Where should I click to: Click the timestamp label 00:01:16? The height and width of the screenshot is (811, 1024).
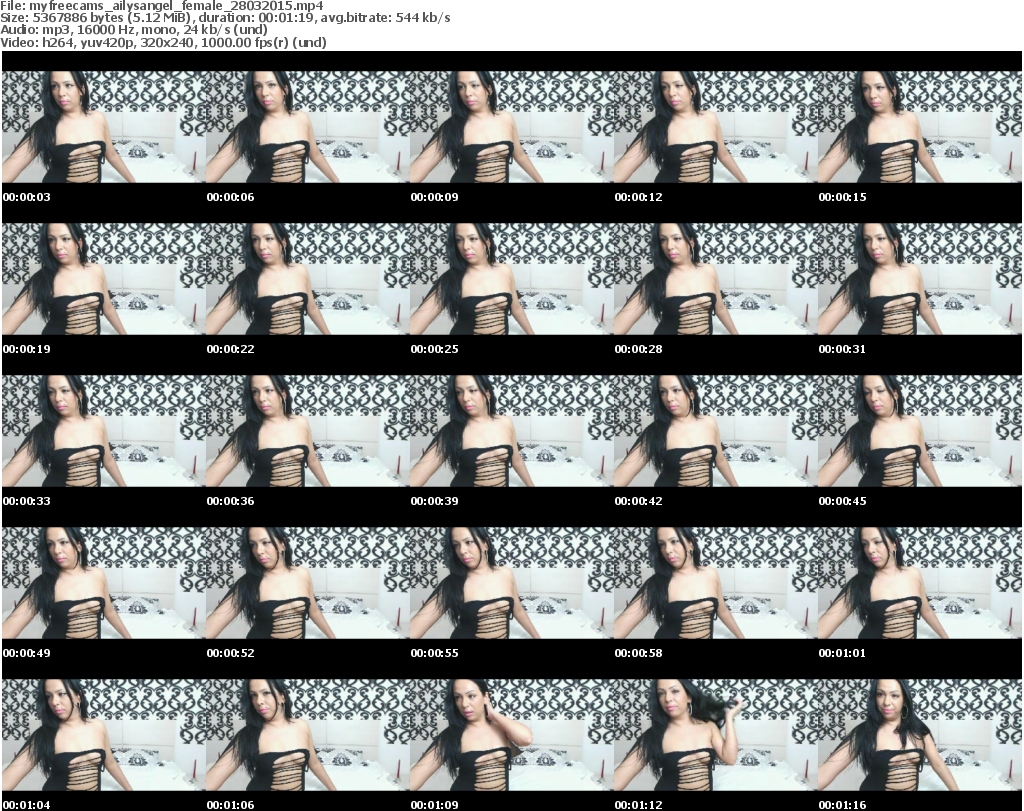(x=842, y=805)
